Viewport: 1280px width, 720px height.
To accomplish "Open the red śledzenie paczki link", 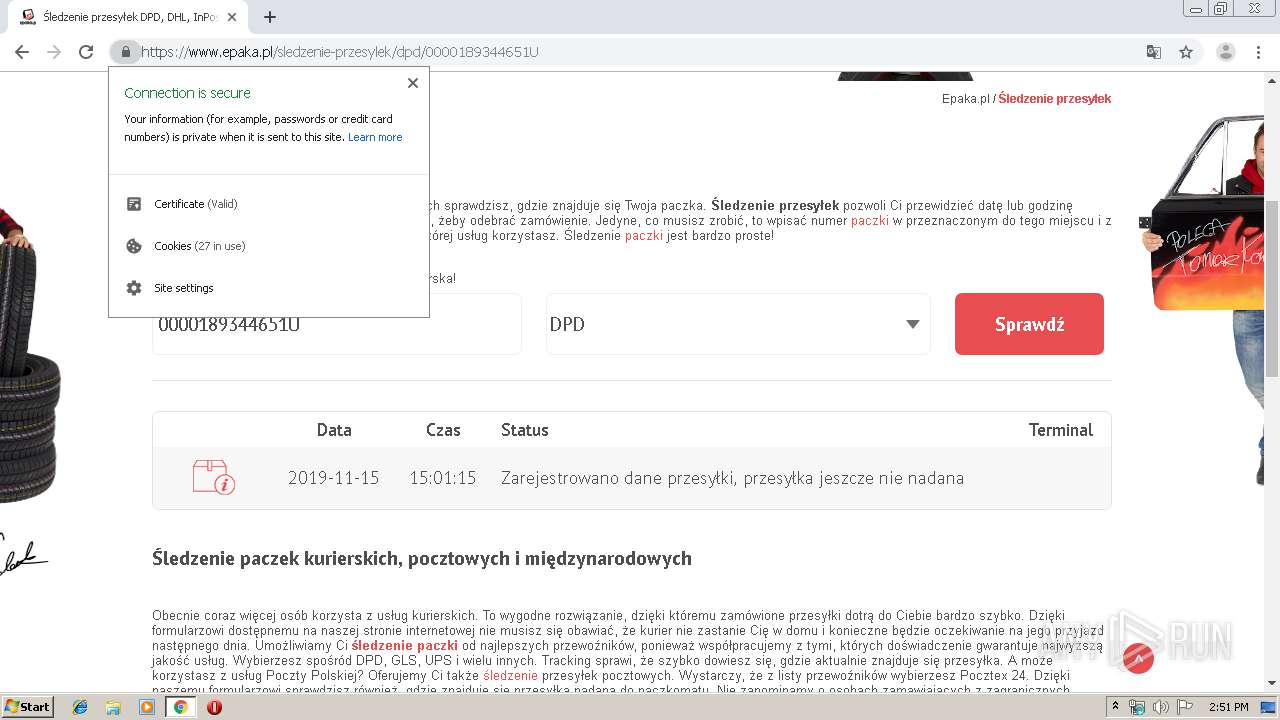I will click(x=404, y=646).
